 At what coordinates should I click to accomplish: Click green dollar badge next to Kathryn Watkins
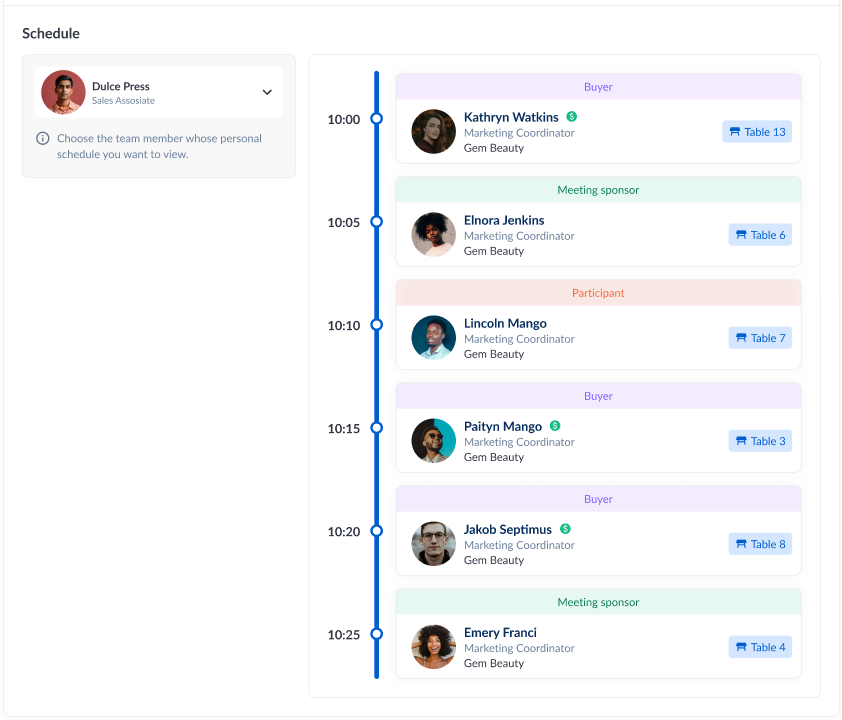coord(572,117)
